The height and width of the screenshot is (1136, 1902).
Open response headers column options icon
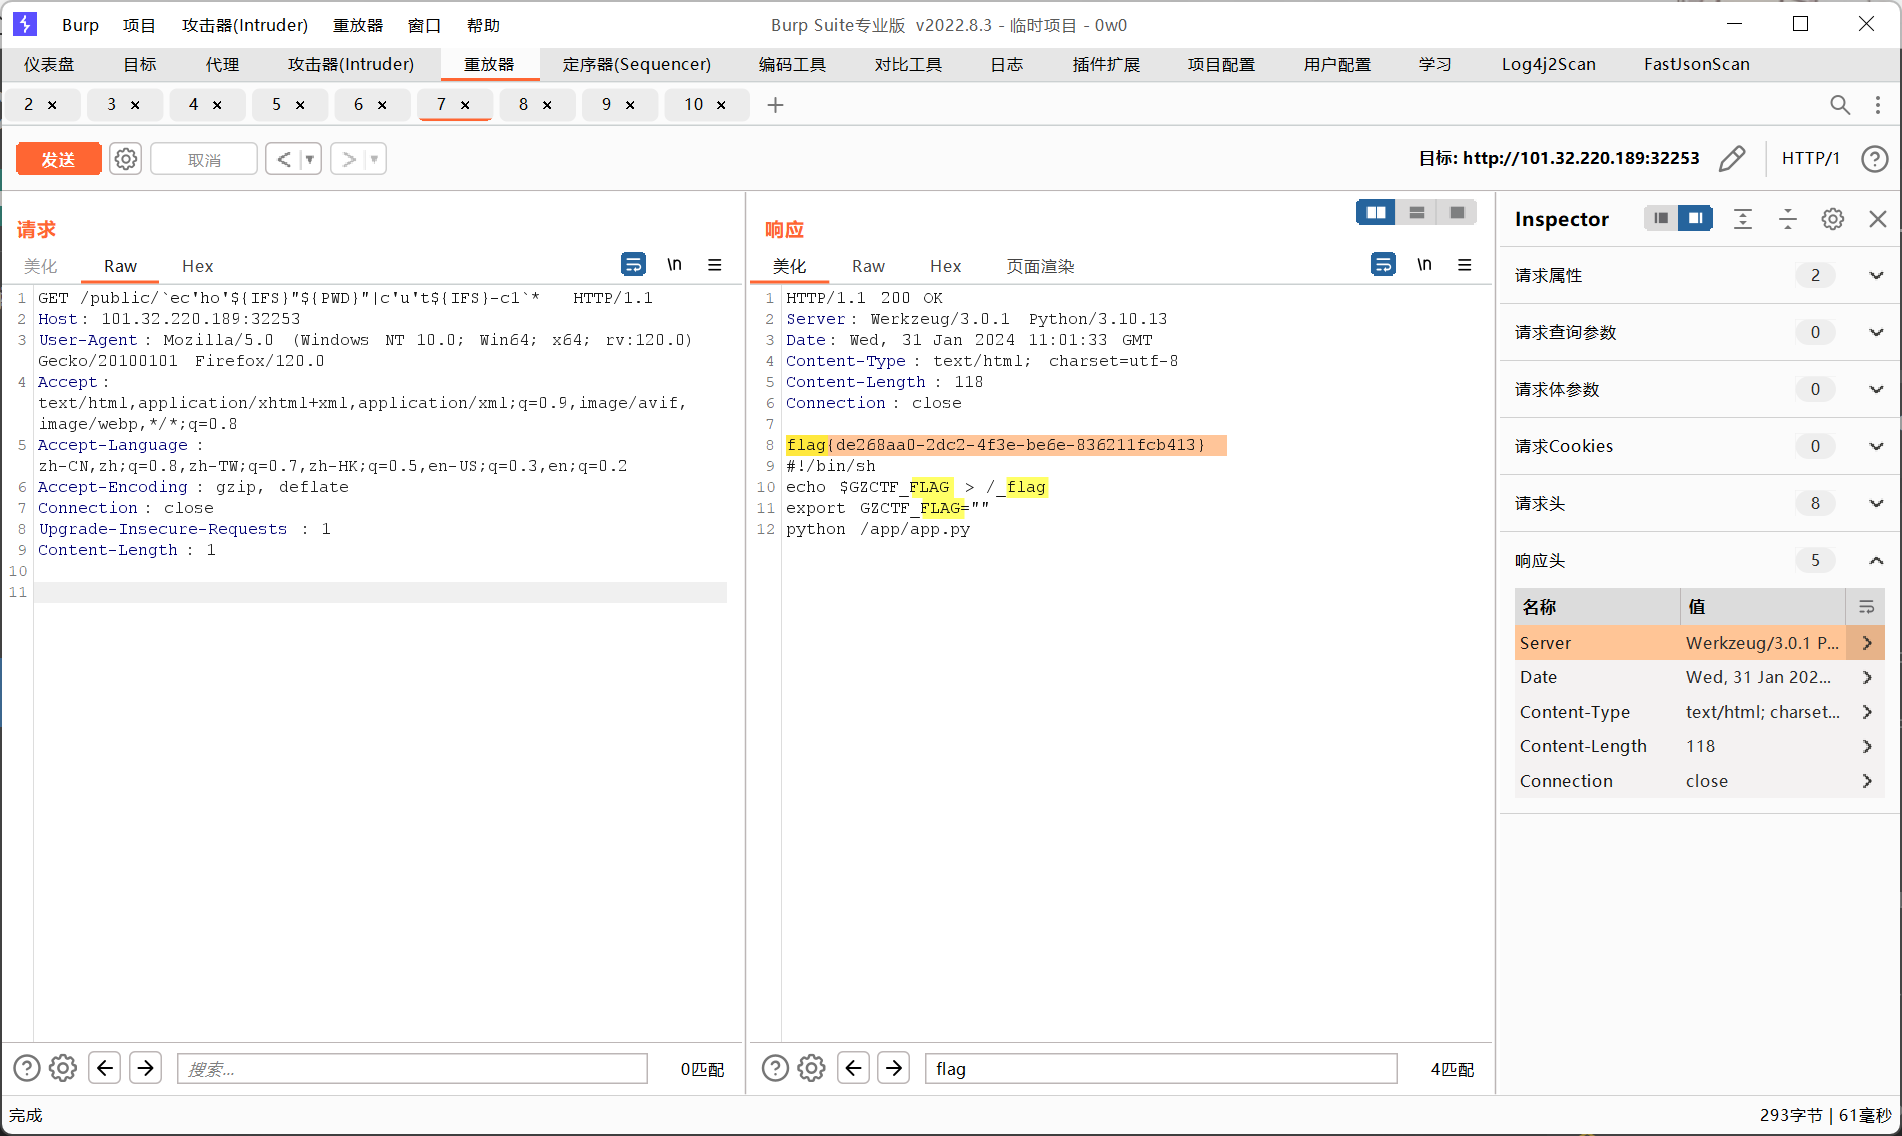tap(1866, 607)
